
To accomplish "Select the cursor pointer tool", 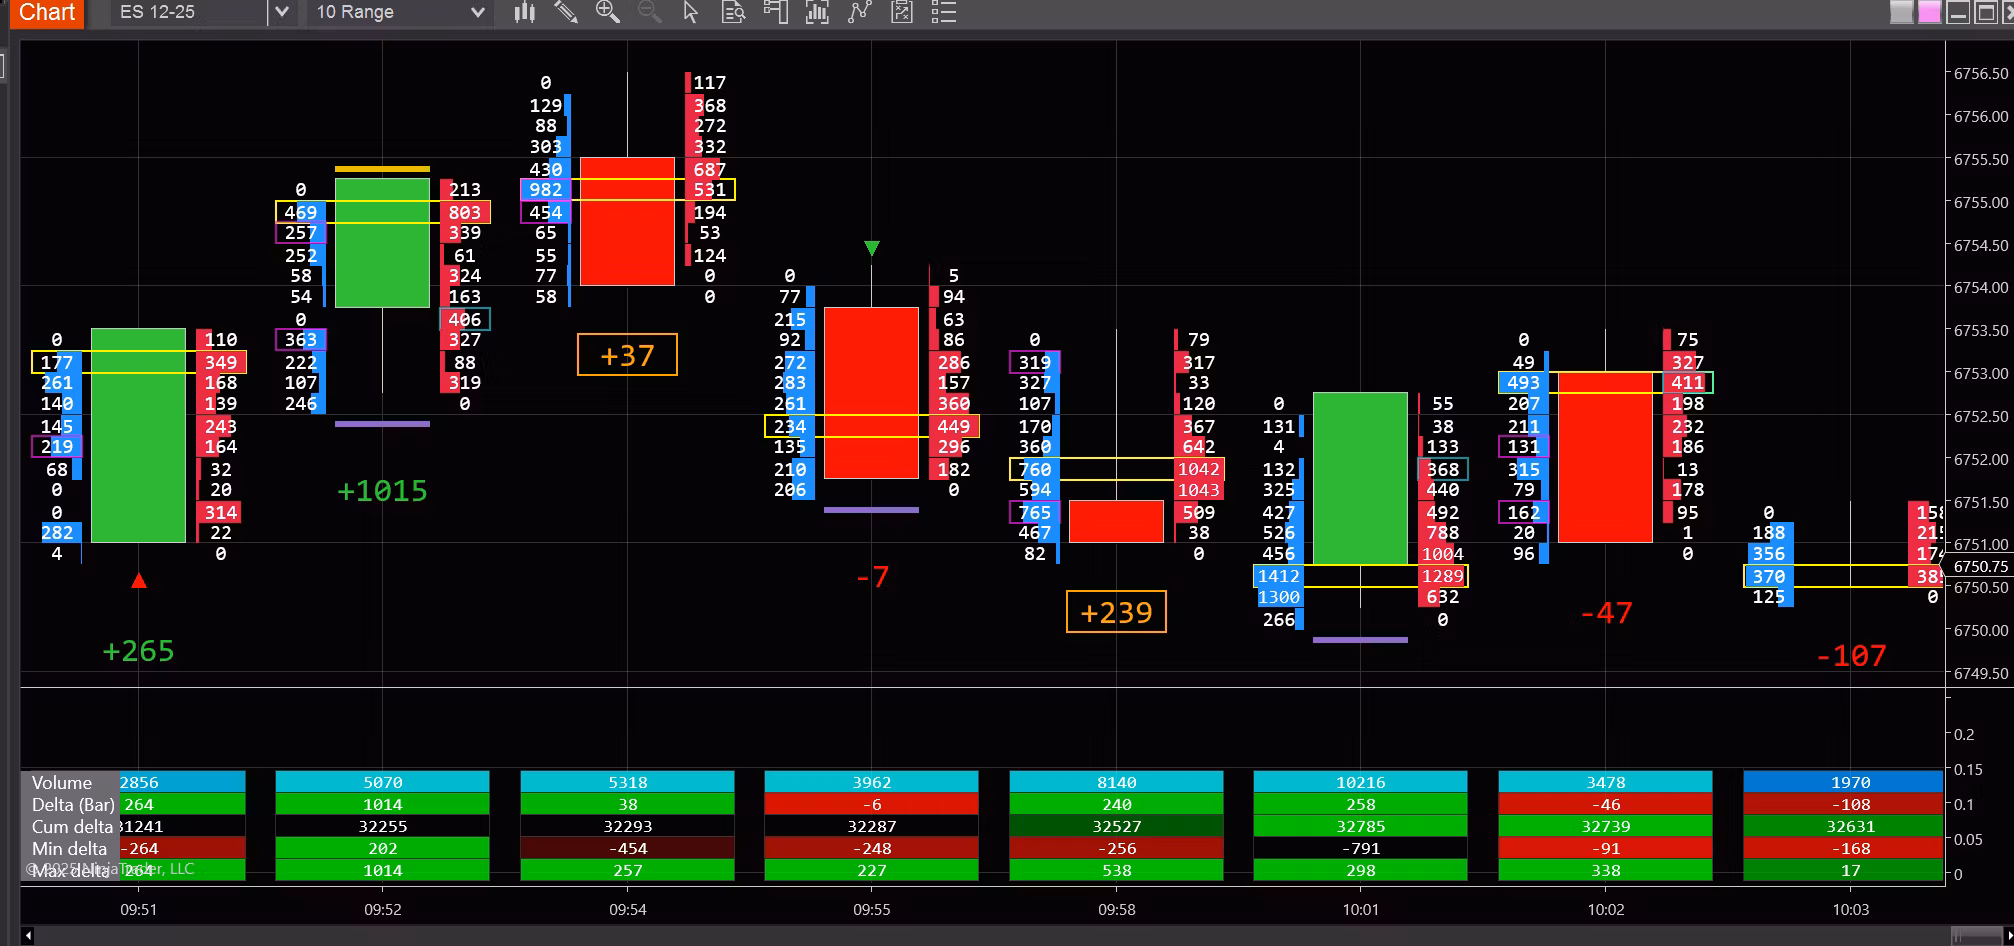I will click(690, 12).
